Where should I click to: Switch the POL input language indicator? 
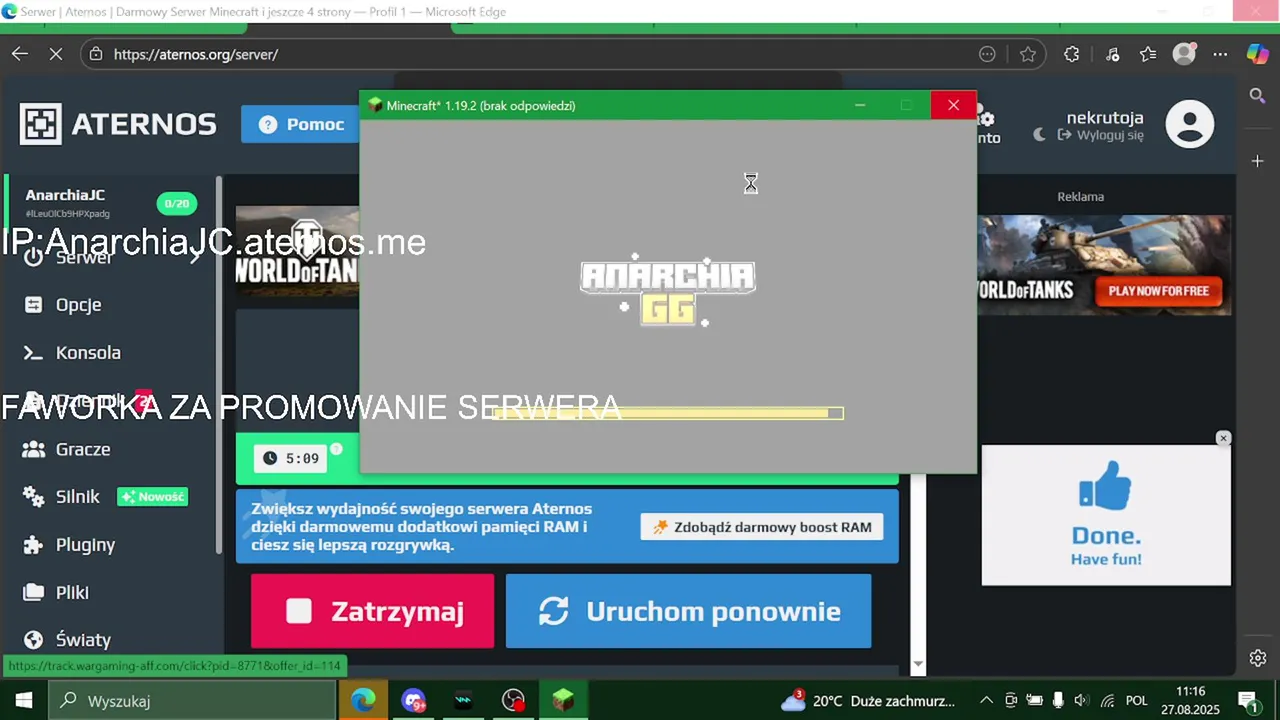point(1137,701)
